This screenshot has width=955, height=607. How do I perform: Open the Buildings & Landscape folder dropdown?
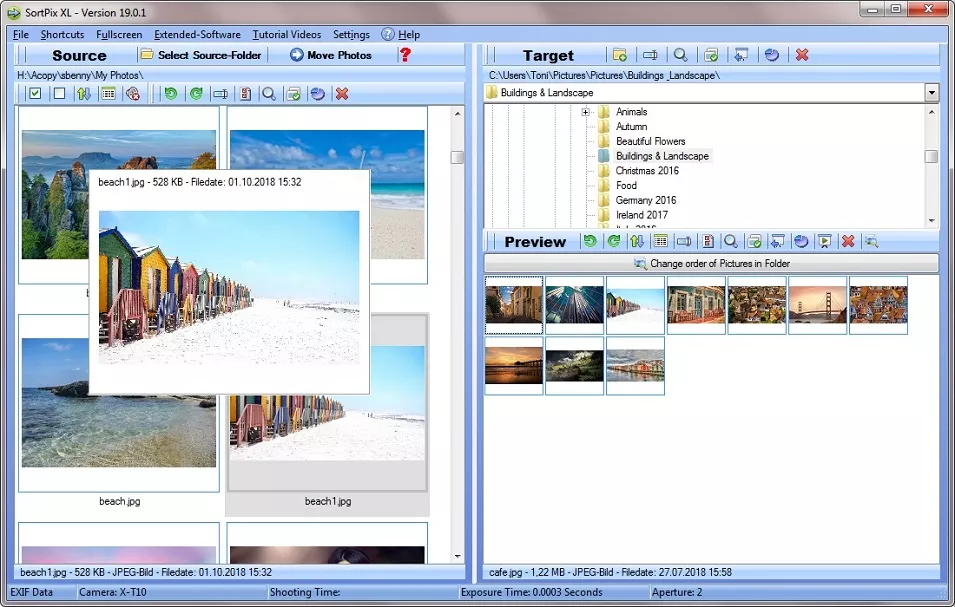pyautogui.click(x=931, y=93)
